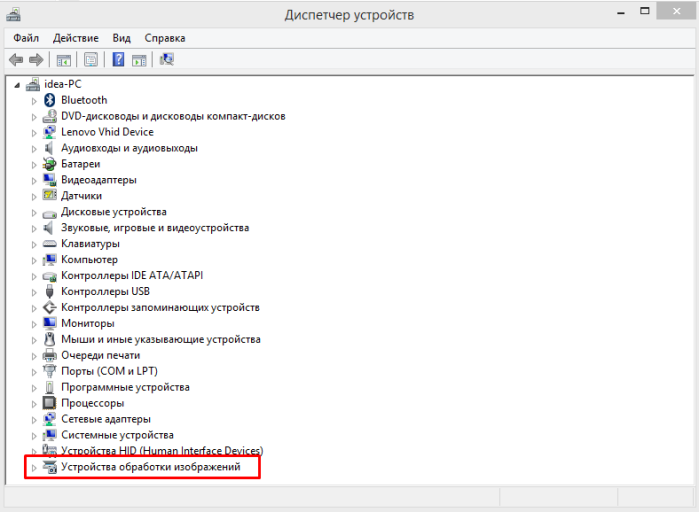Click the Lenovo Vhid Device icon
Image resolution: width=699 pixels, height=512 pixels.
[x=49, y=132]
